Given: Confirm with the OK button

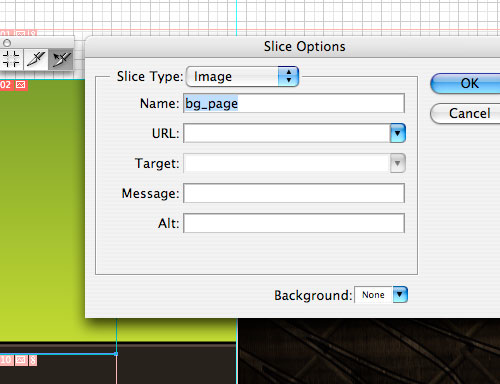Looking at the screenshot, I should pyautogui.click(x=465, y=83).
